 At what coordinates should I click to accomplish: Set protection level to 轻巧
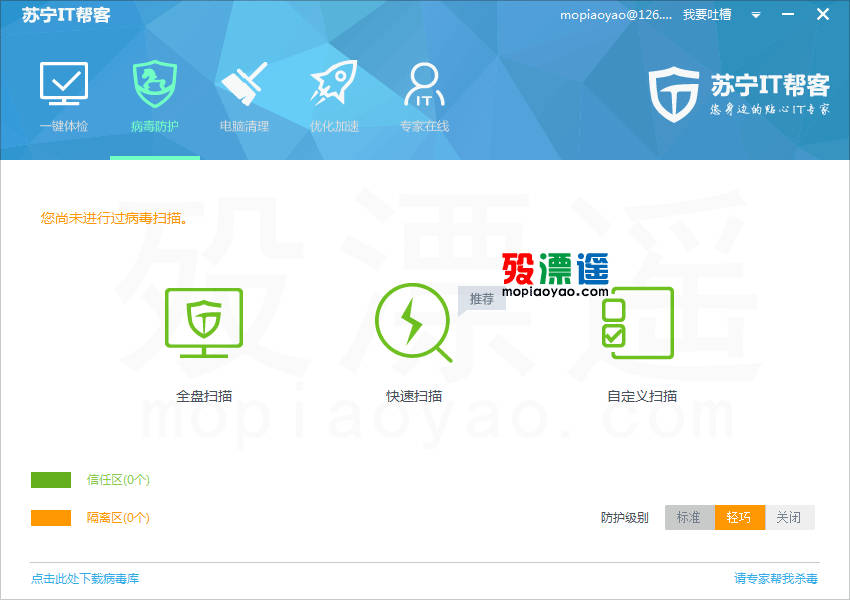click(740, 518)
